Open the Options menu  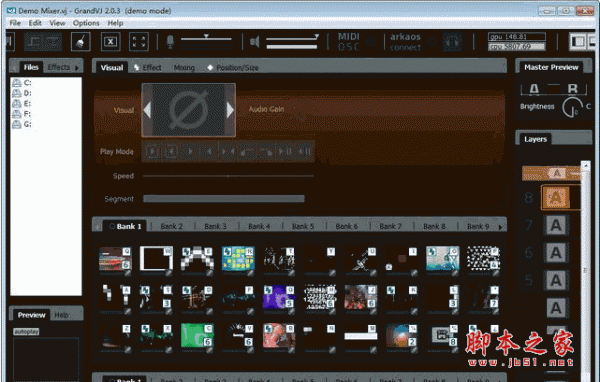point(86,23)
